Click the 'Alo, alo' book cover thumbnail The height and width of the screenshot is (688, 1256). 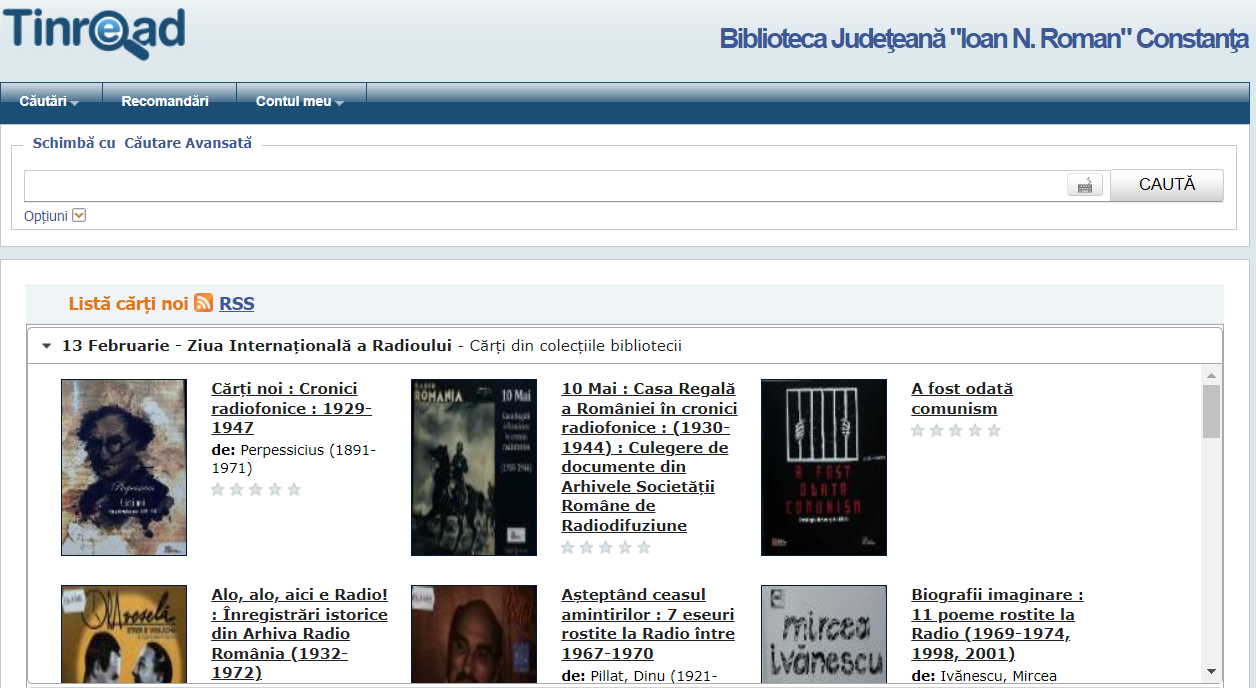pyautogui.click(x=124, y=635)
